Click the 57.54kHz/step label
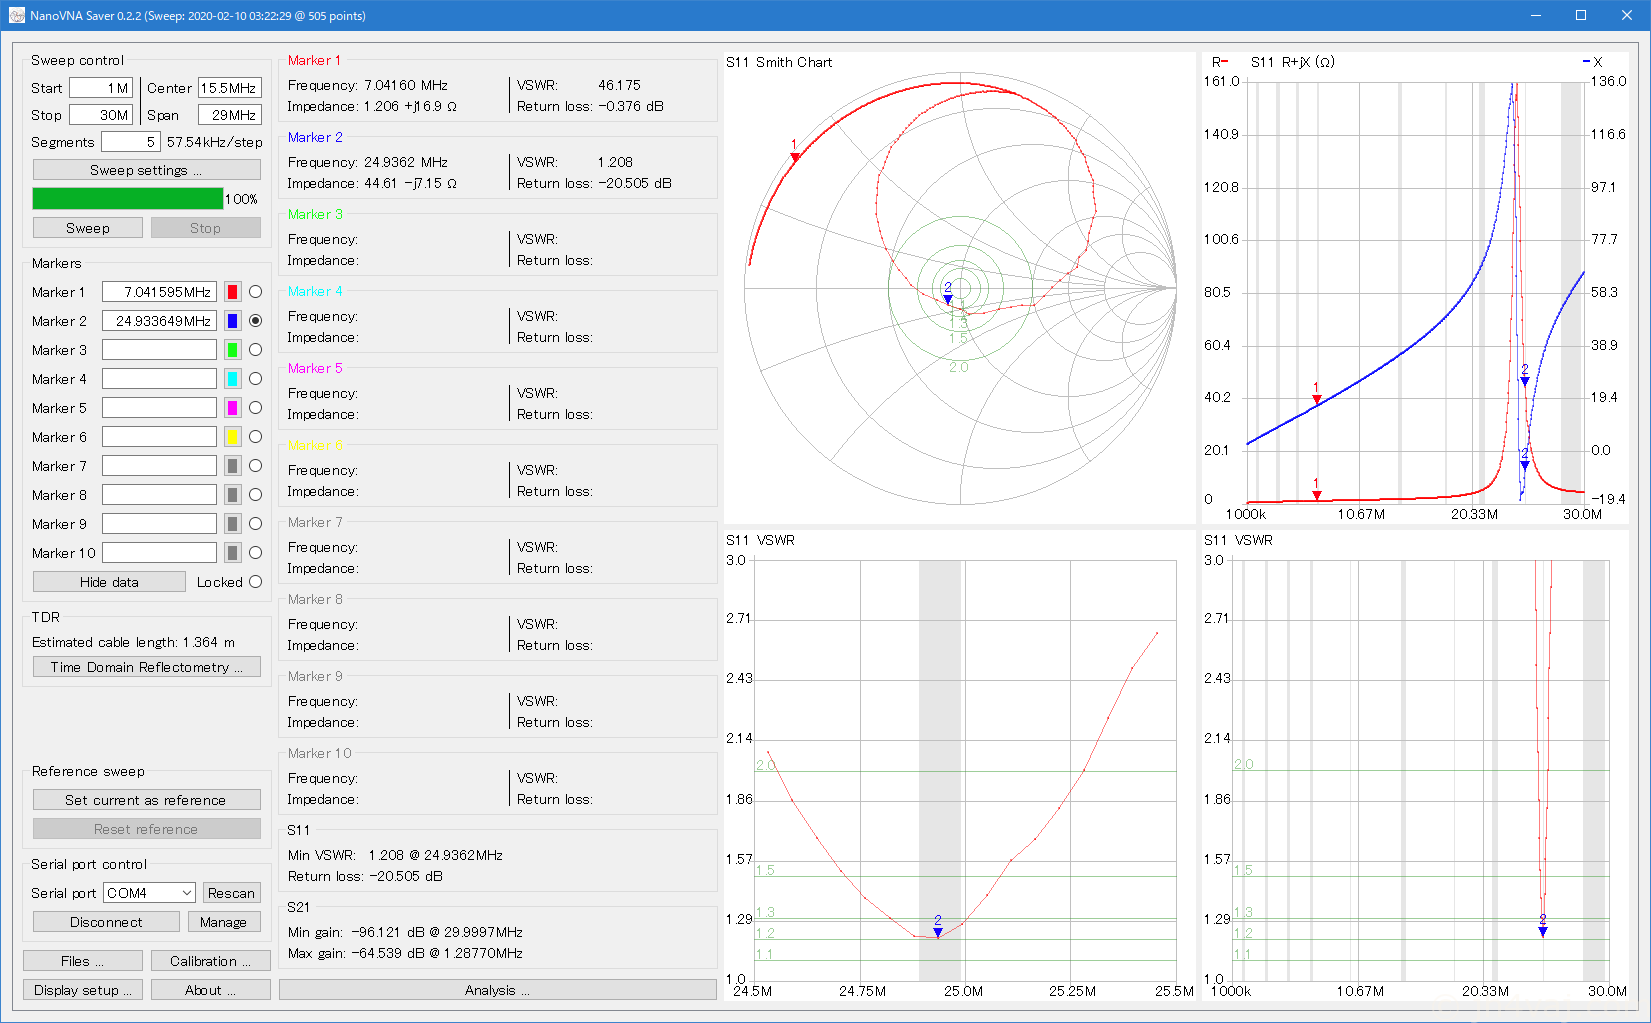This screenshot has height=1023, width=1651. (215, 142)
